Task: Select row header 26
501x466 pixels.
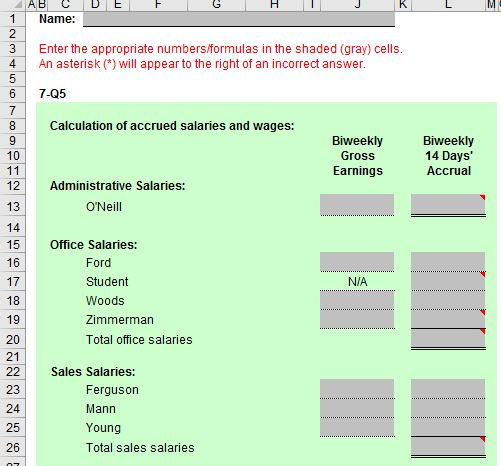Action: 13,447
